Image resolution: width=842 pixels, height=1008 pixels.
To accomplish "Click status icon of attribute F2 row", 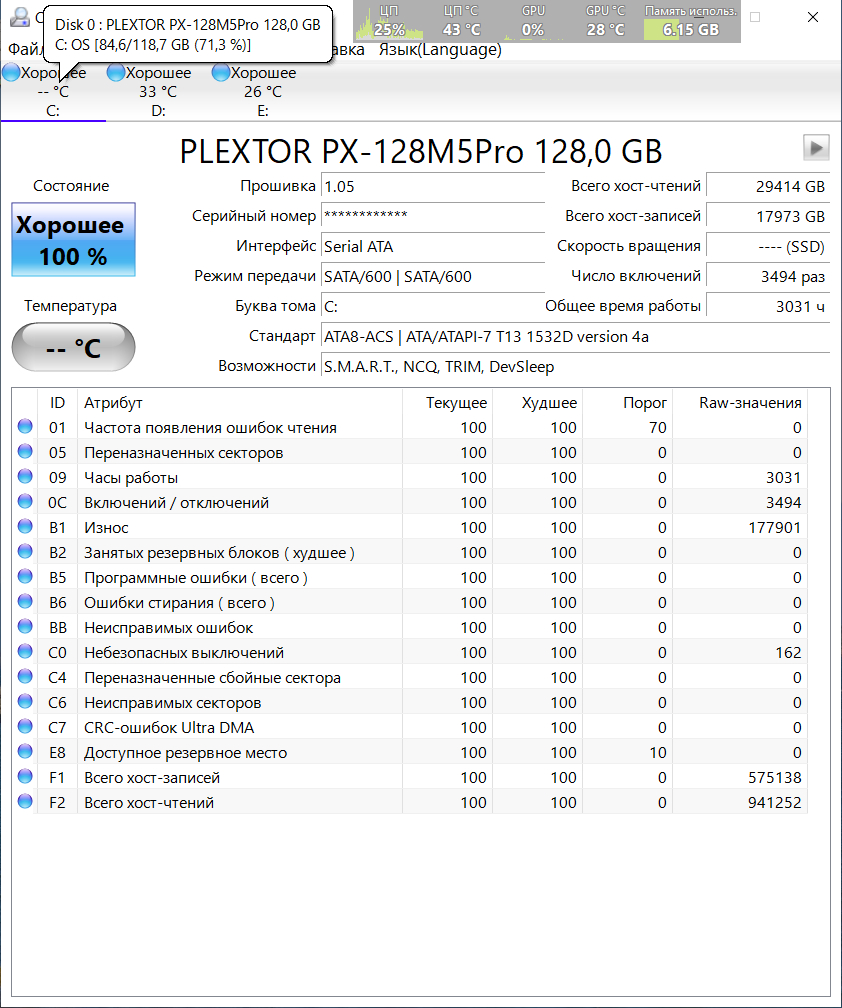I will pyautogui.click(x=25, y=802).
